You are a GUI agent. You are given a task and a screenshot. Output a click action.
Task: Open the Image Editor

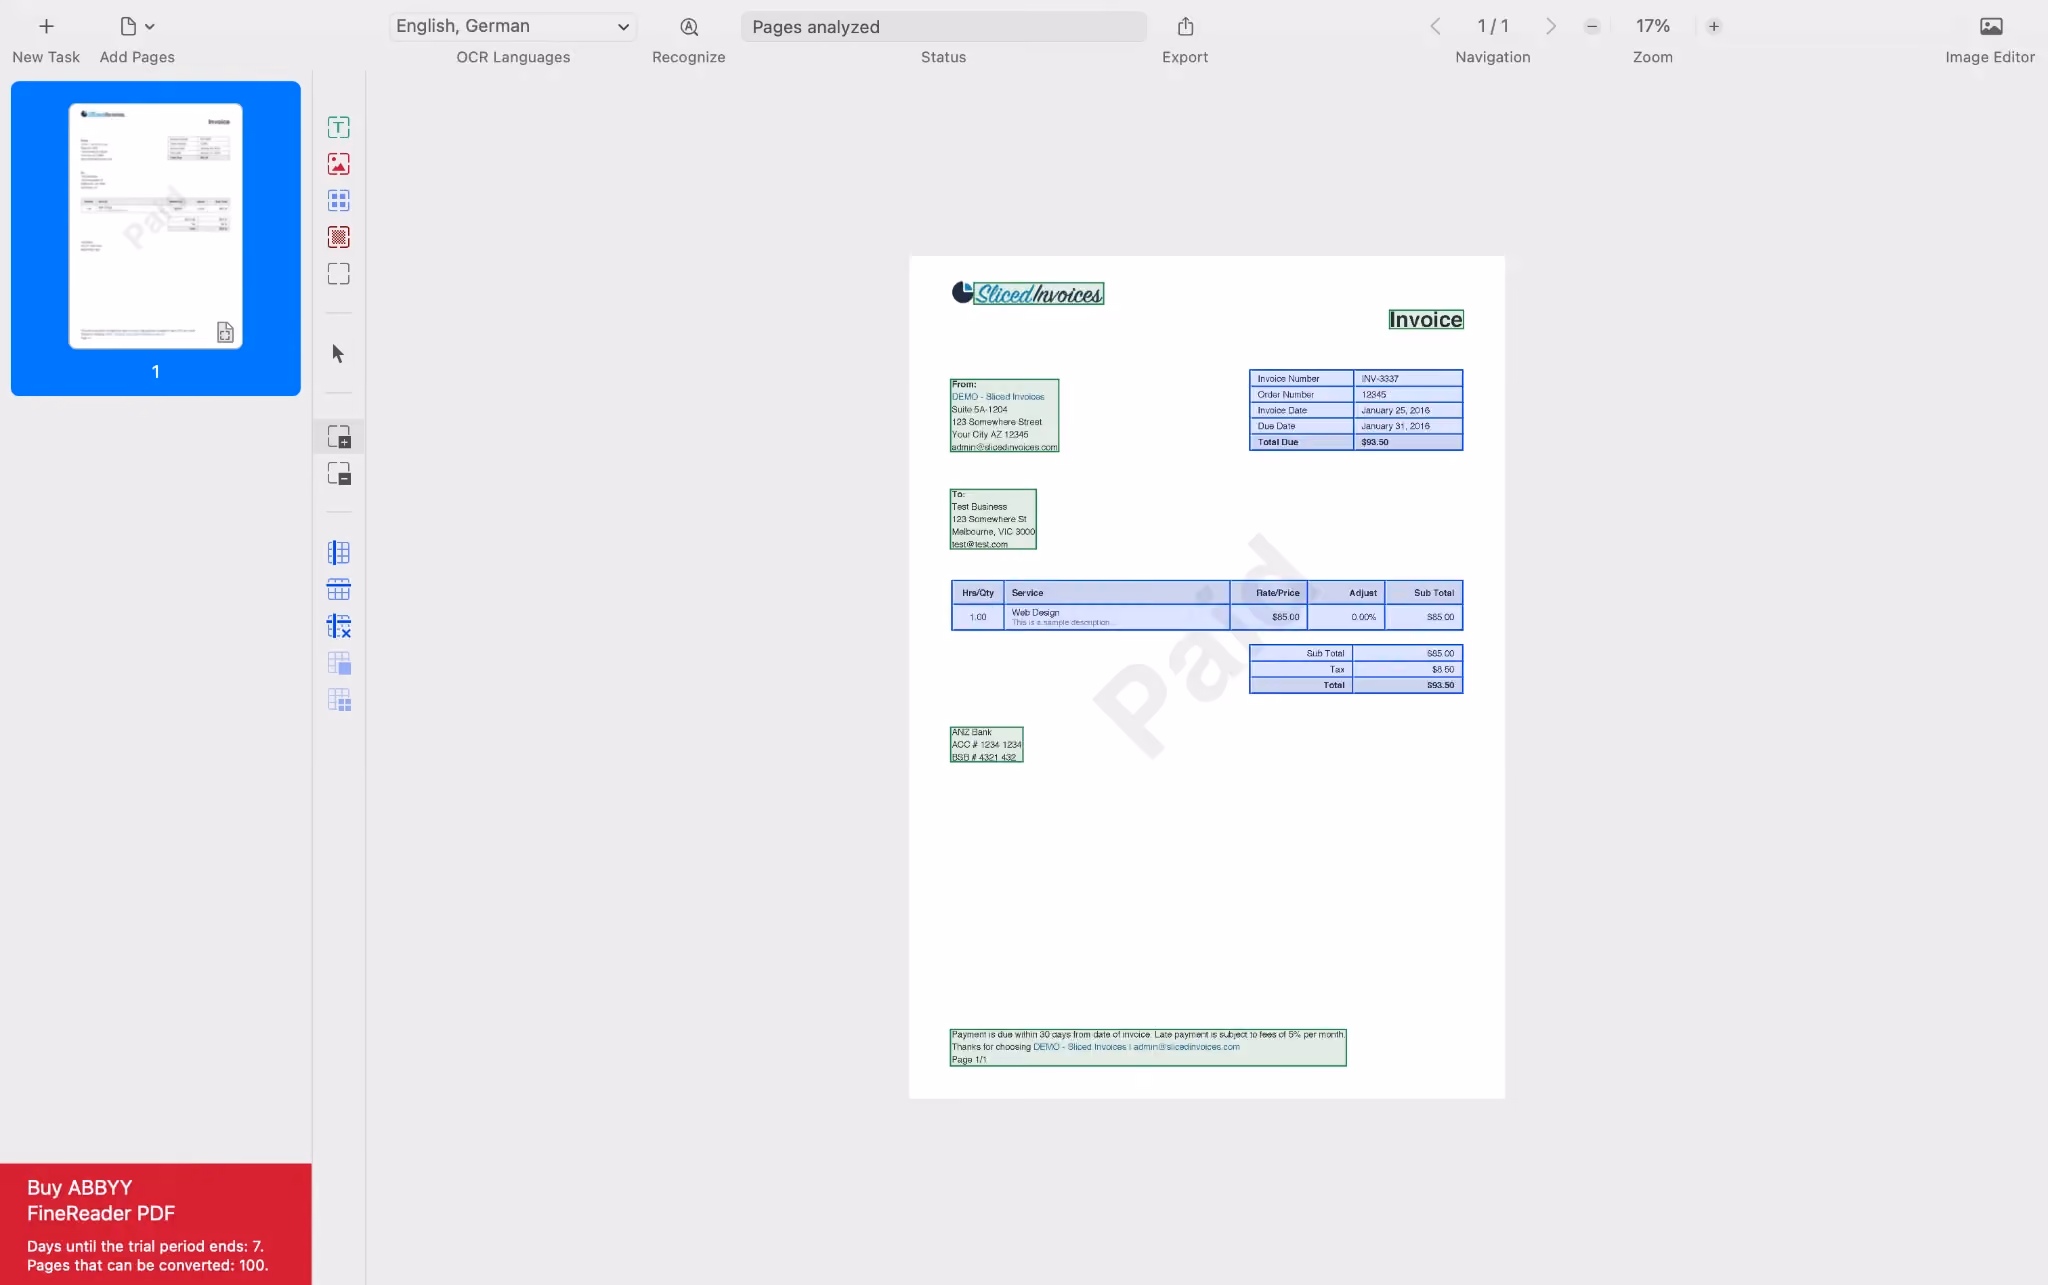point(1991,26)
